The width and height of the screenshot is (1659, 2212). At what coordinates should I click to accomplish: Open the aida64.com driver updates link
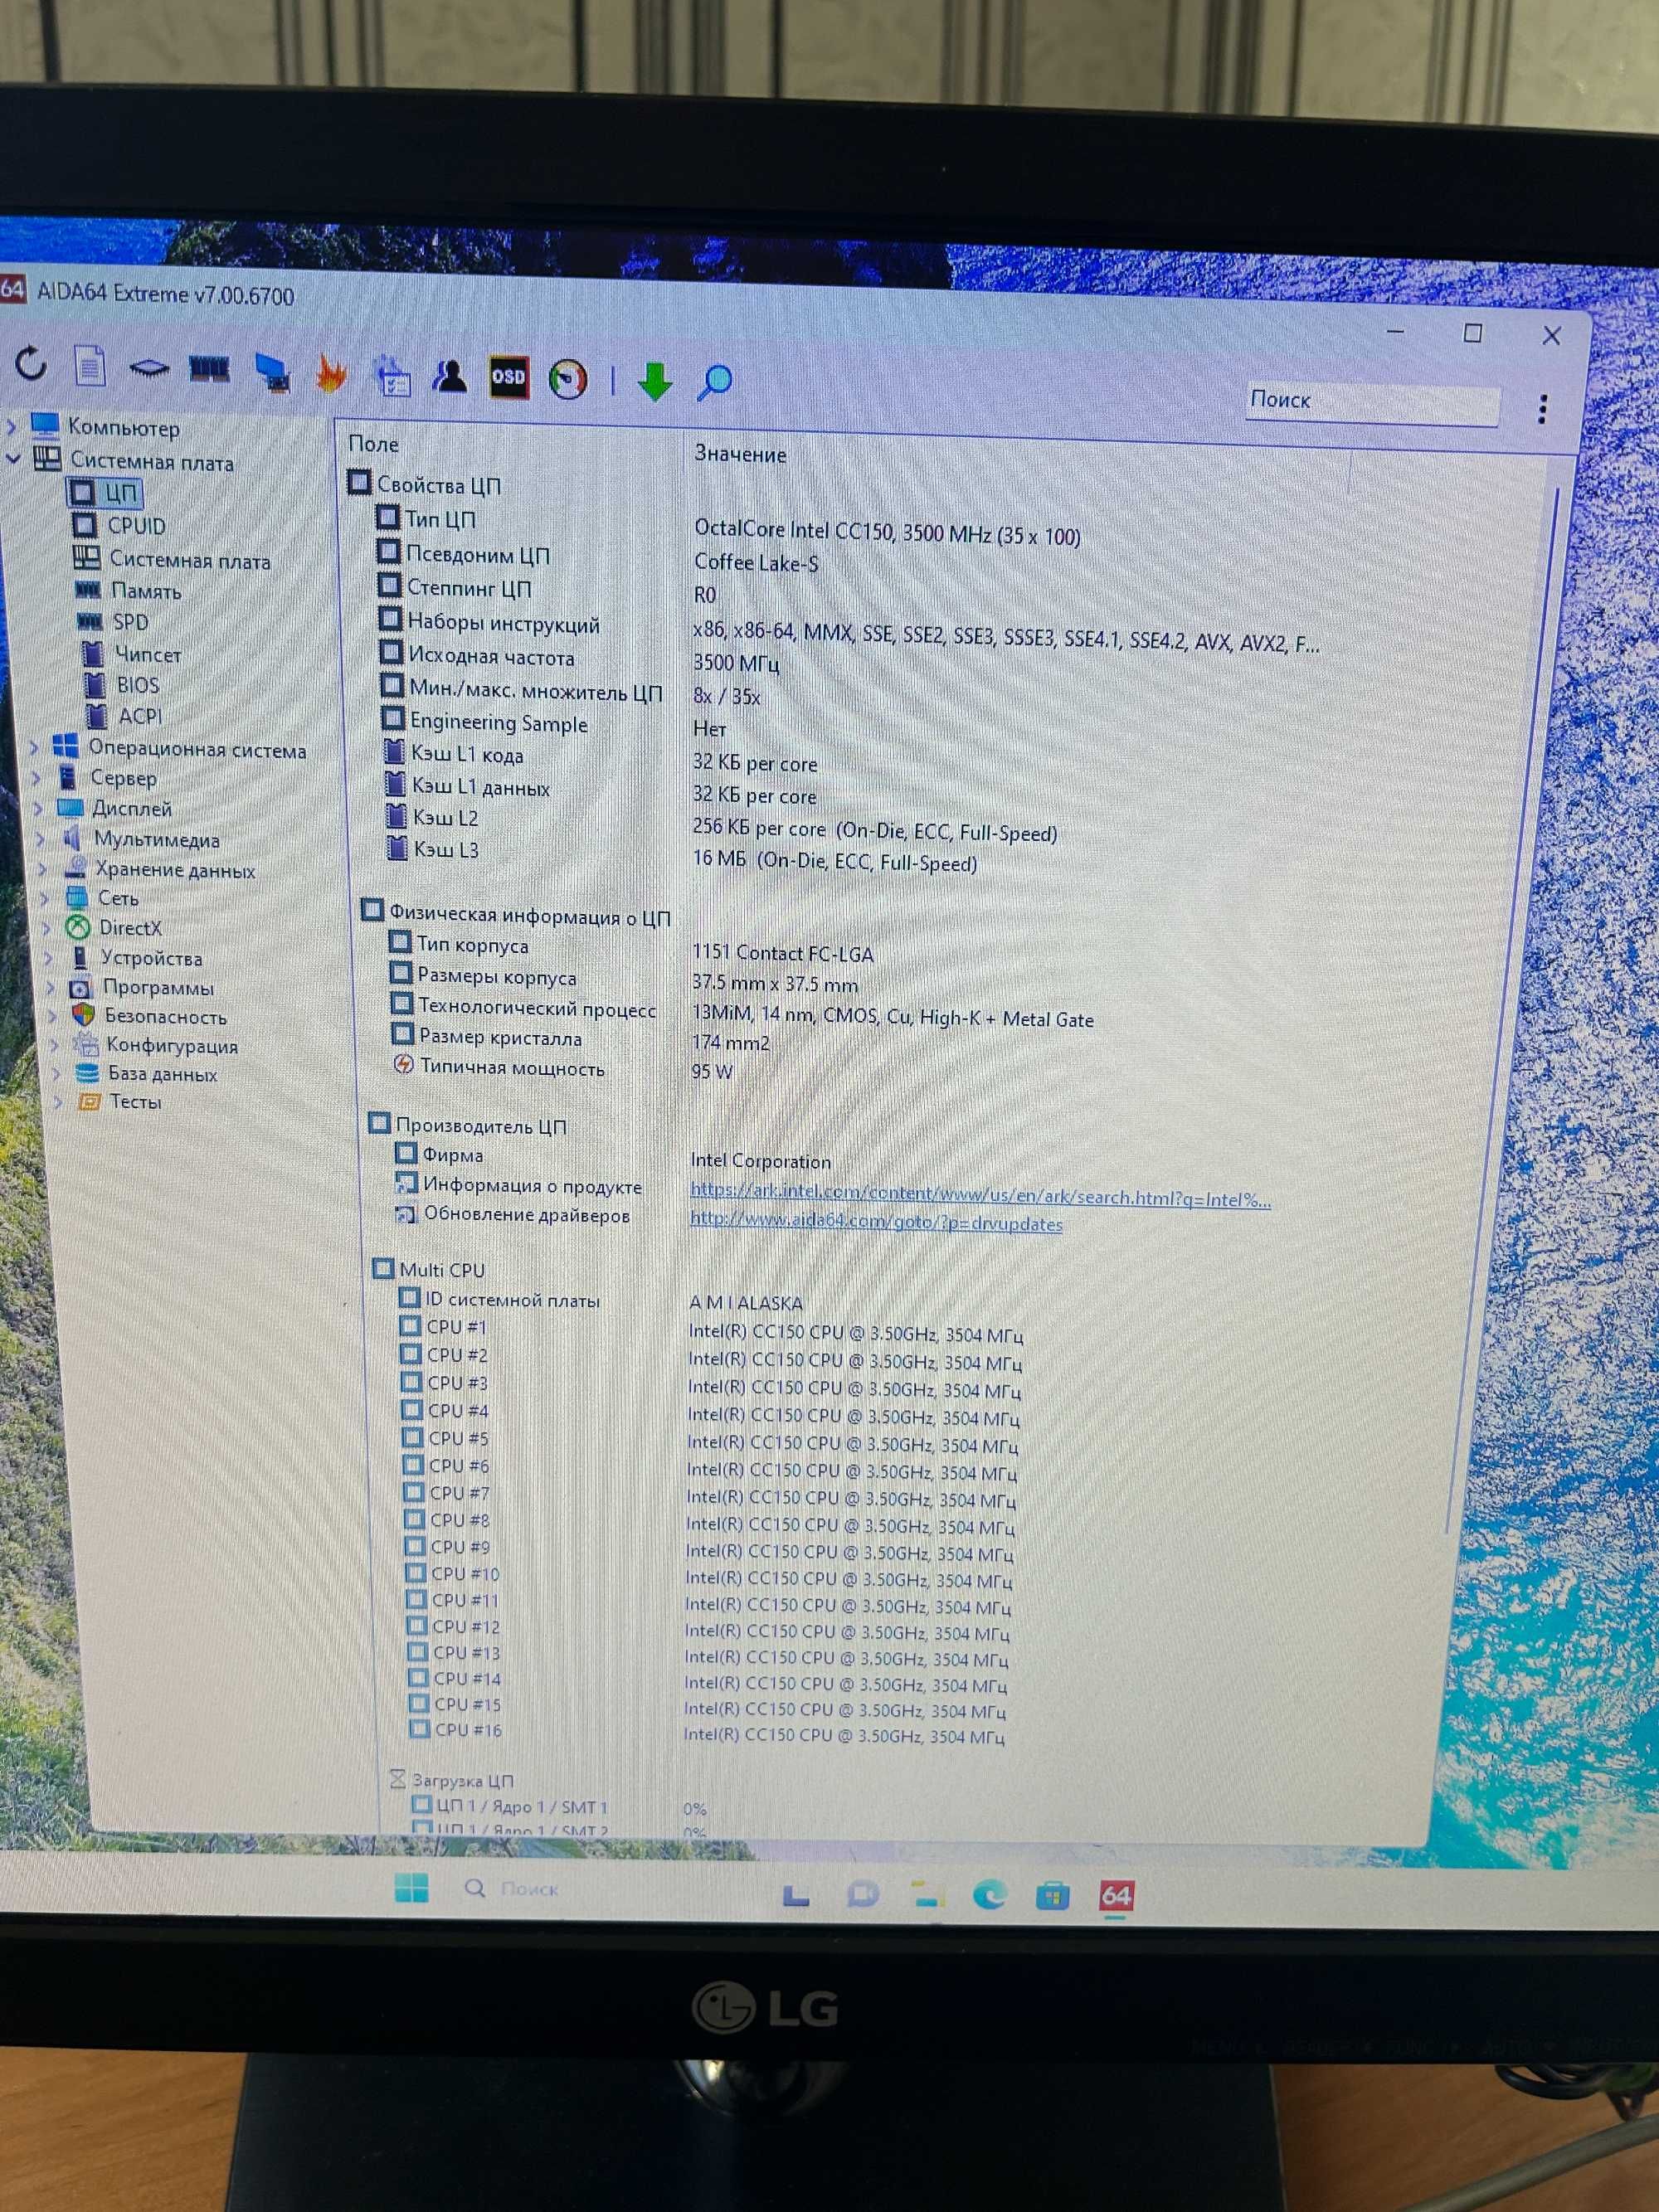(x=876, y=1223)
